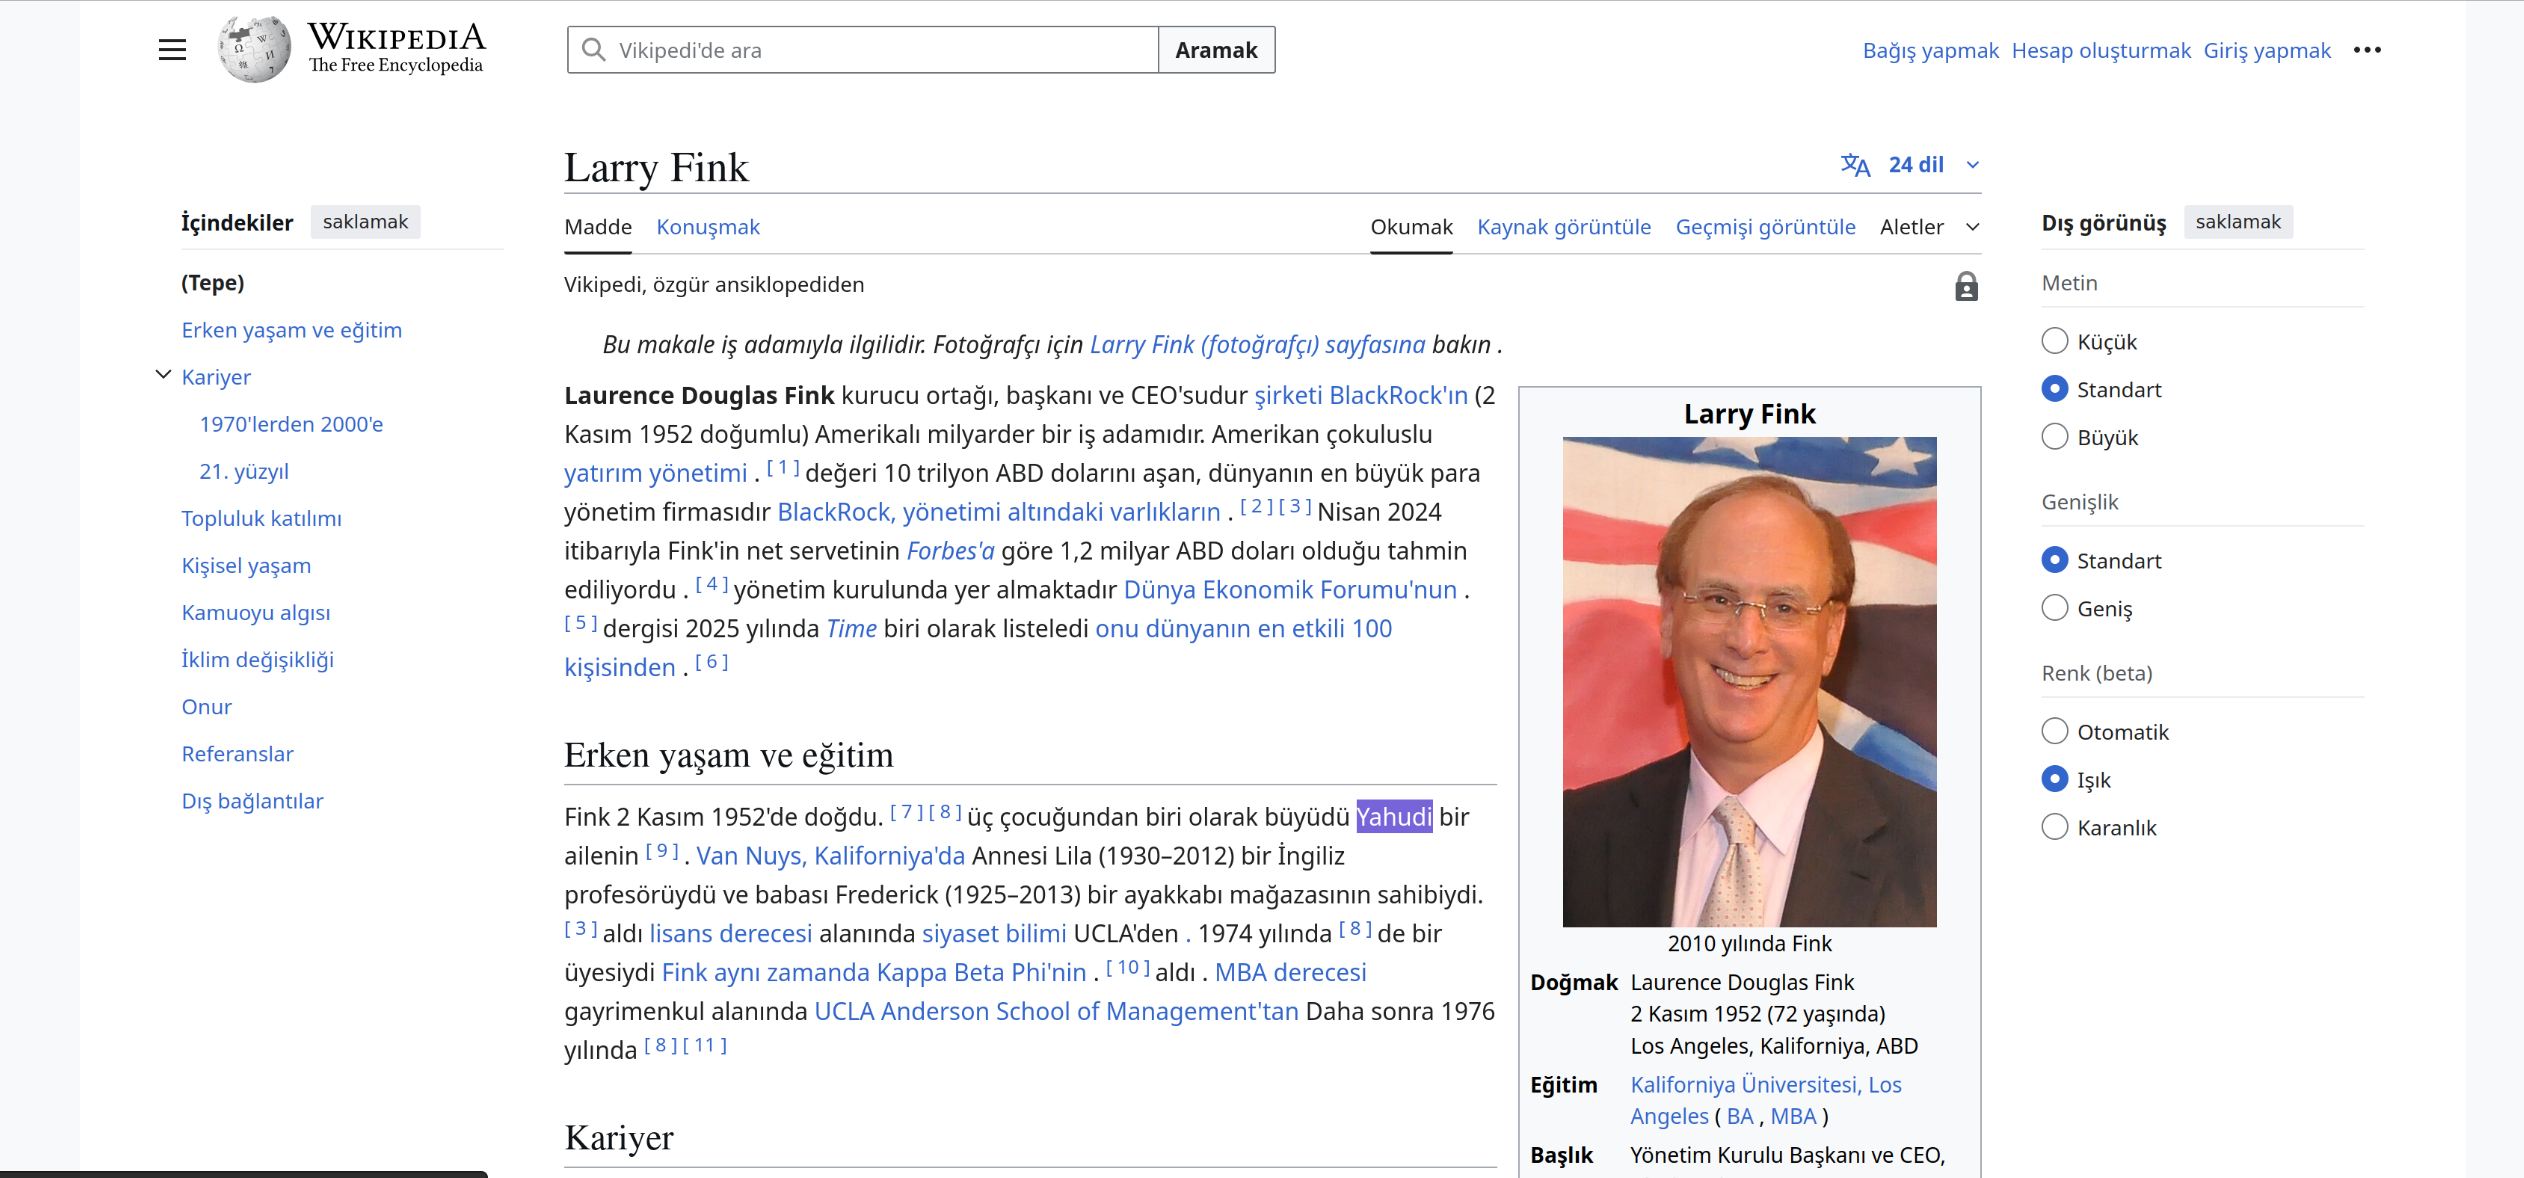Open Kaynak görüntüle tab
Image resolution: width=2524 pixels, height=1178 pixels.
[x=1564, y=227]
